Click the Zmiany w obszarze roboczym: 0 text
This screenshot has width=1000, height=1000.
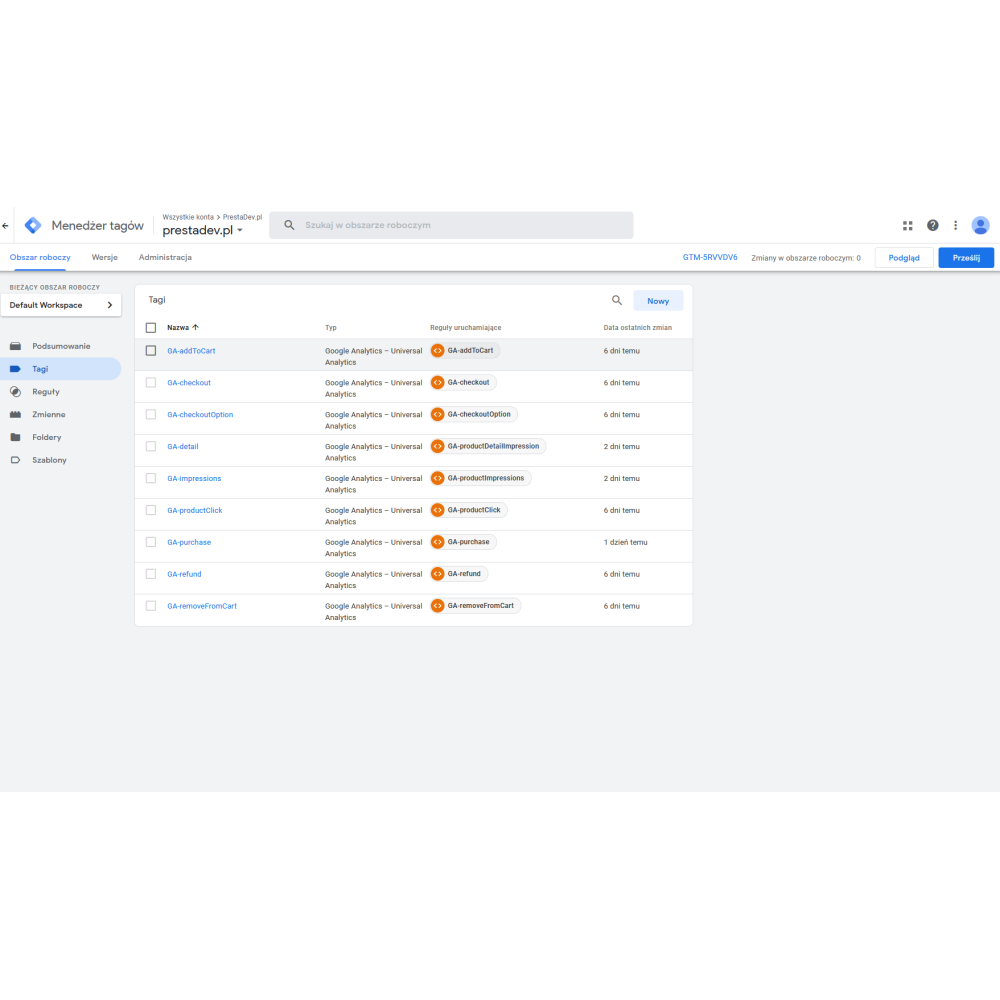tap(806, 258)
